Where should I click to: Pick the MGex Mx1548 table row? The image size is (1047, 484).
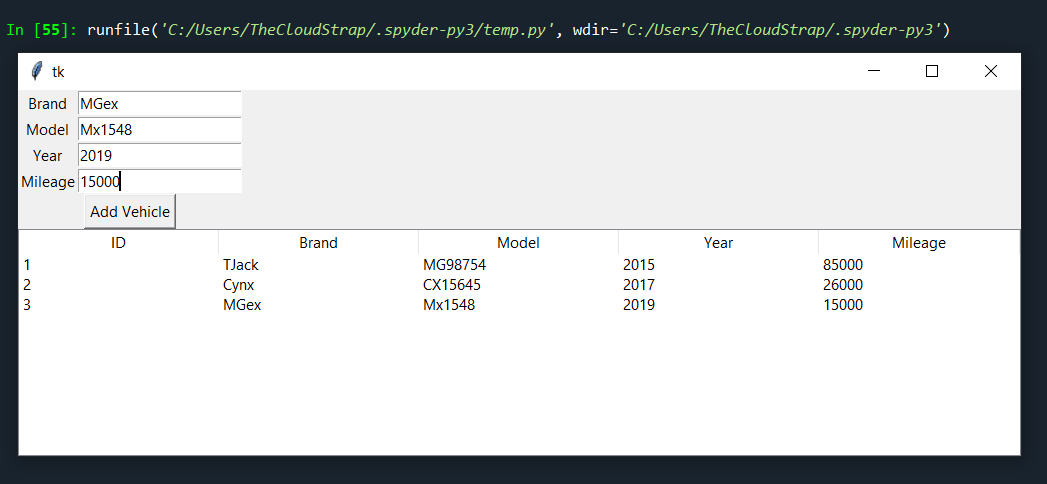tap(519, 305)
